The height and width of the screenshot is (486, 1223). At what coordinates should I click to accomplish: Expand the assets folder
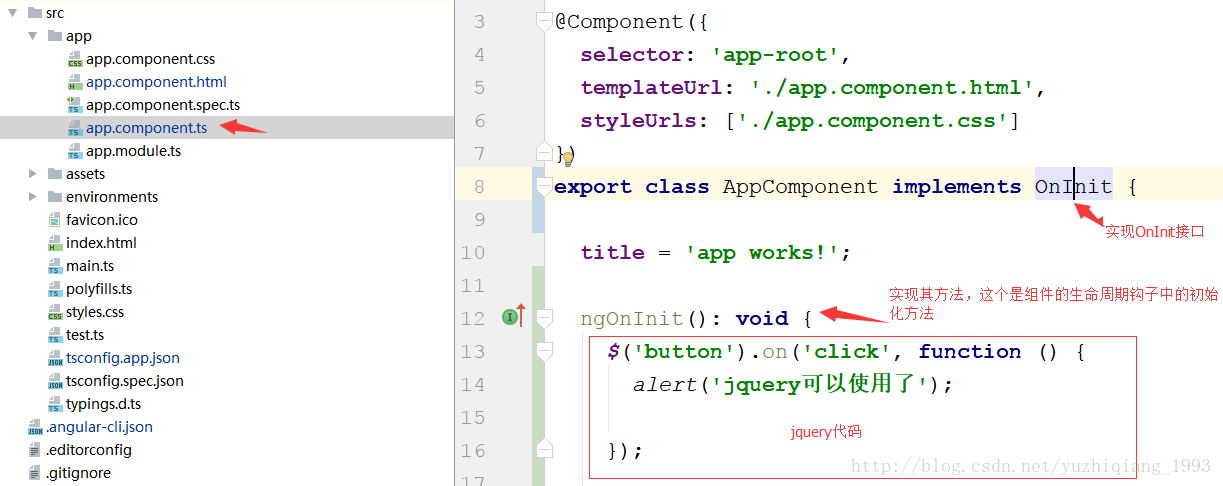(33, 174)
